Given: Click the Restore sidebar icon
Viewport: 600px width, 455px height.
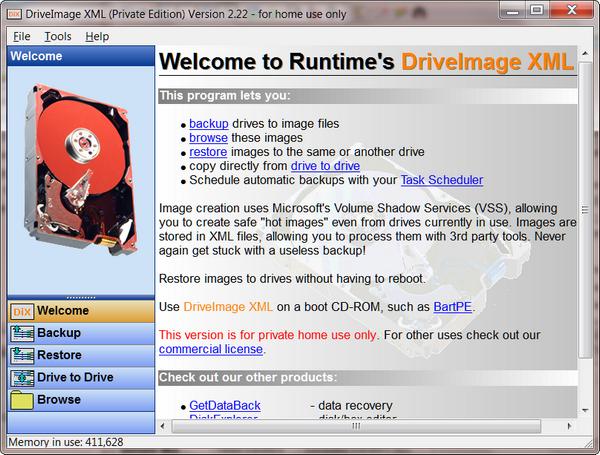Looking at the screenshot, I should (x=21, y=356).
